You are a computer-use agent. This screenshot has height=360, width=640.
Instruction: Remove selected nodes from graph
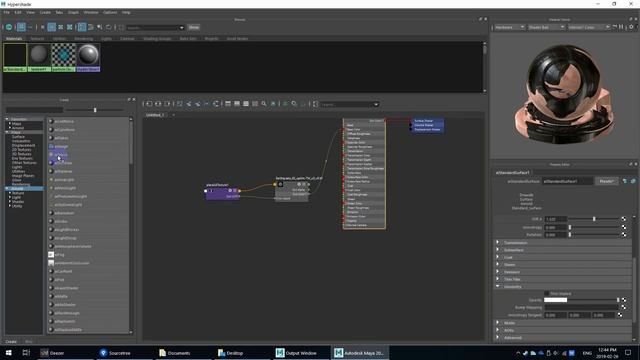pyautogui.click(x=198, y=104)
